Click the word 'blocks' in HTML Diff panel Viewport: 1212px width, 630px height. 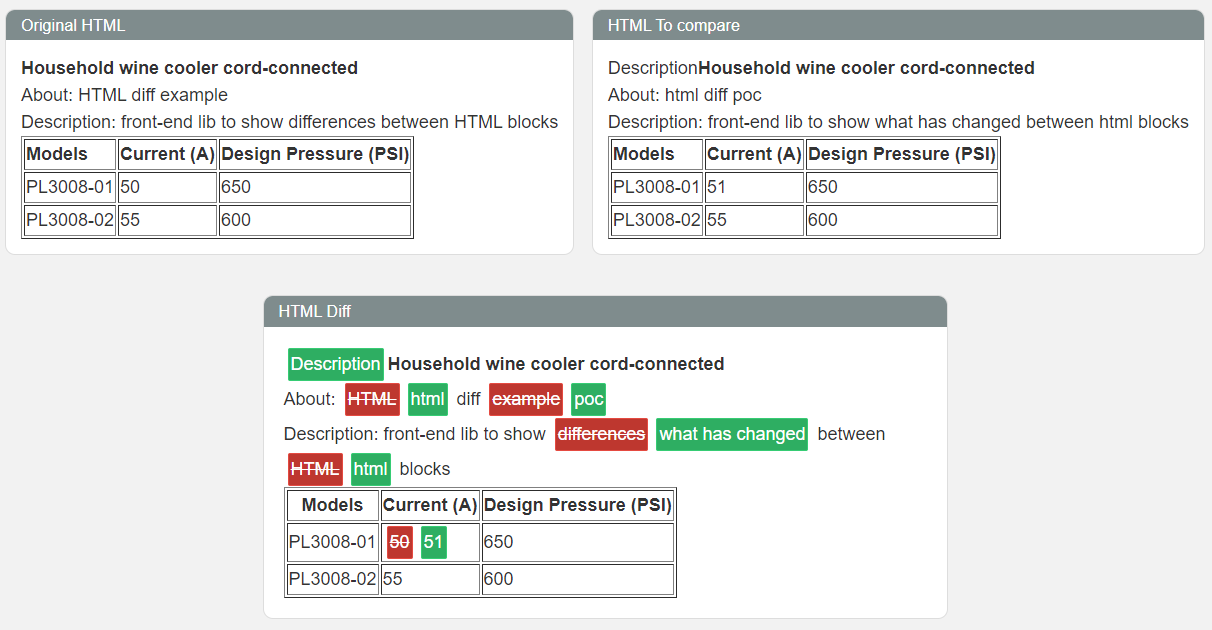point(425,469)
